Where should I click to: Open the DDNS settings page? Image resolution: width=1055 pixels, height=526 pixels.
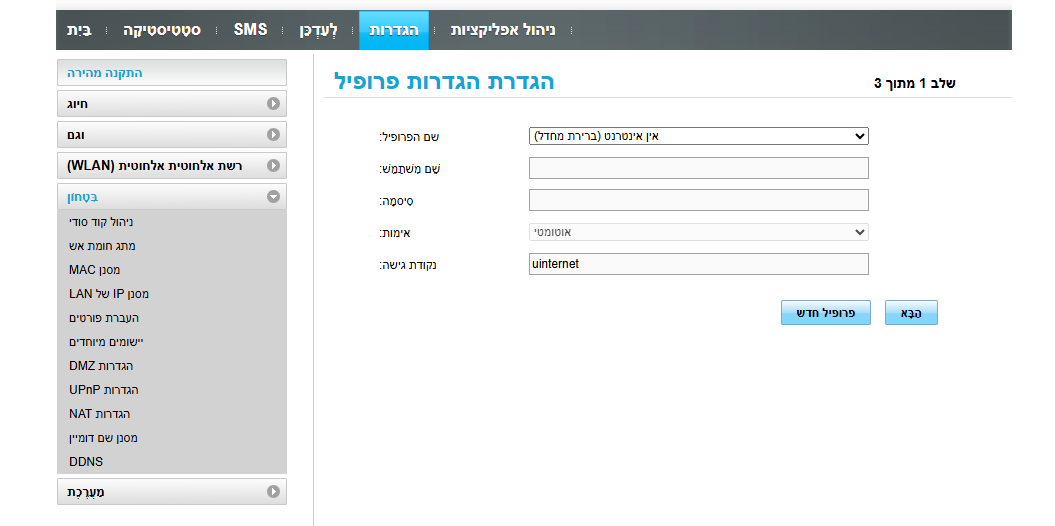86,462
